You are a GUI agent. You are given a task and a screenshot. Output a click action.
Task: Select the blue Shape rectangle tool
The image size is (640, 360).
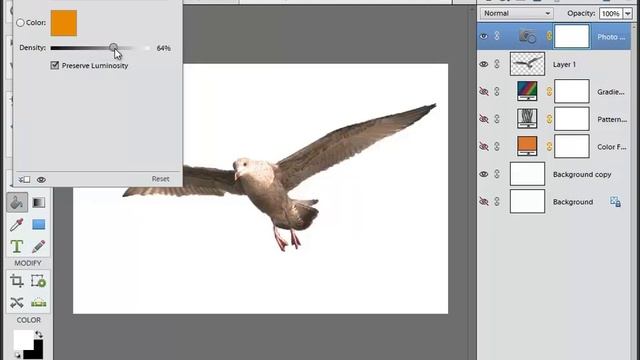38,224
